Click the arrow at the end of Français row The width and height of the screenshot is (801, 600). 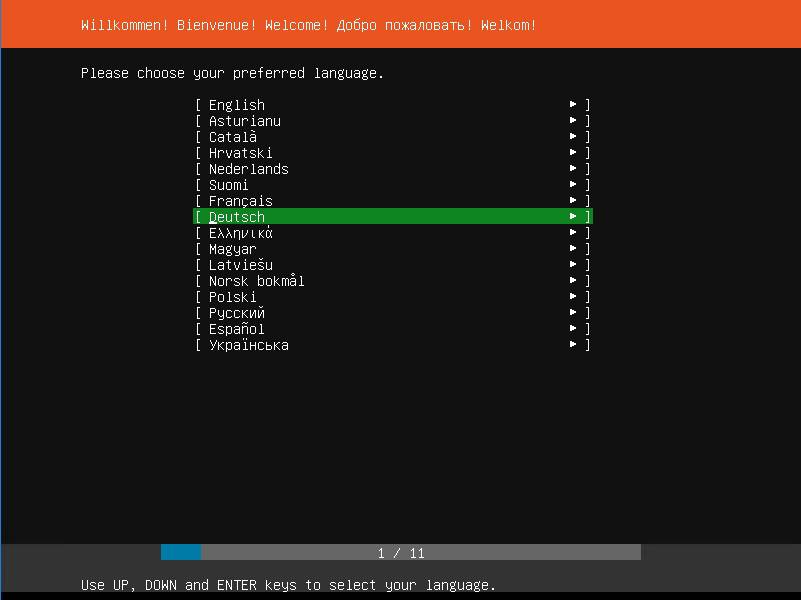[x=573, y=201]
